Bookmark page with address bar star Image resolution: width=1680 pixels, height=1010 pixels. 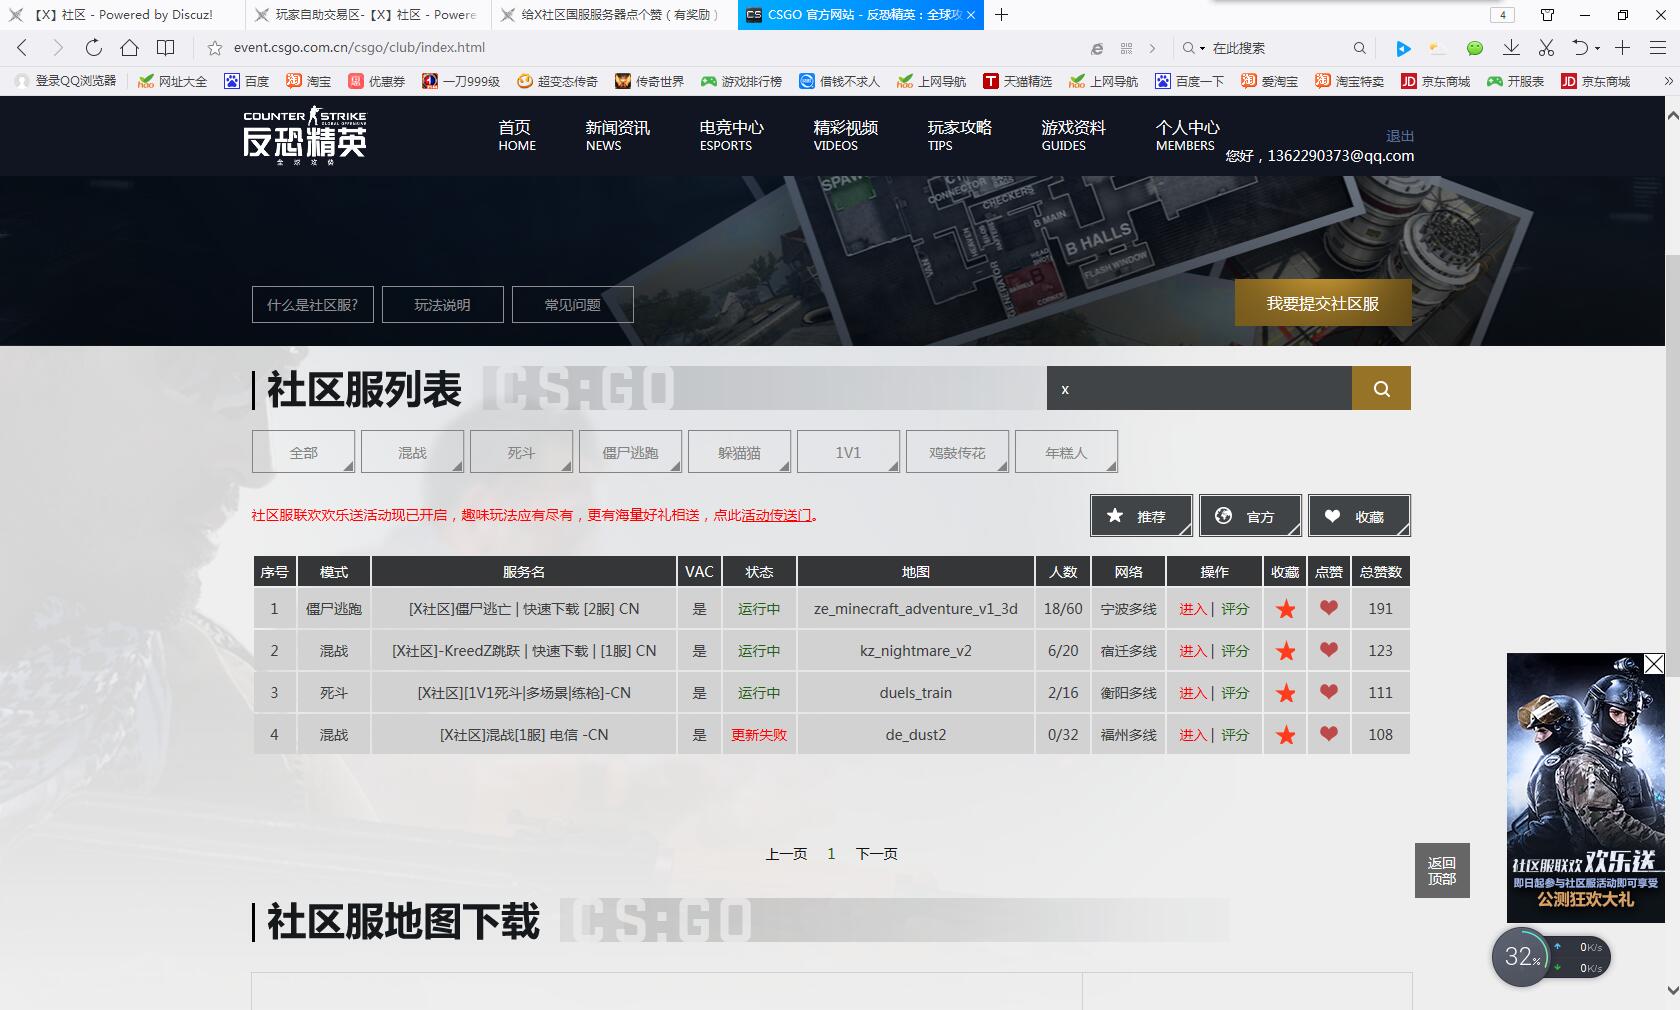(214, 48)
